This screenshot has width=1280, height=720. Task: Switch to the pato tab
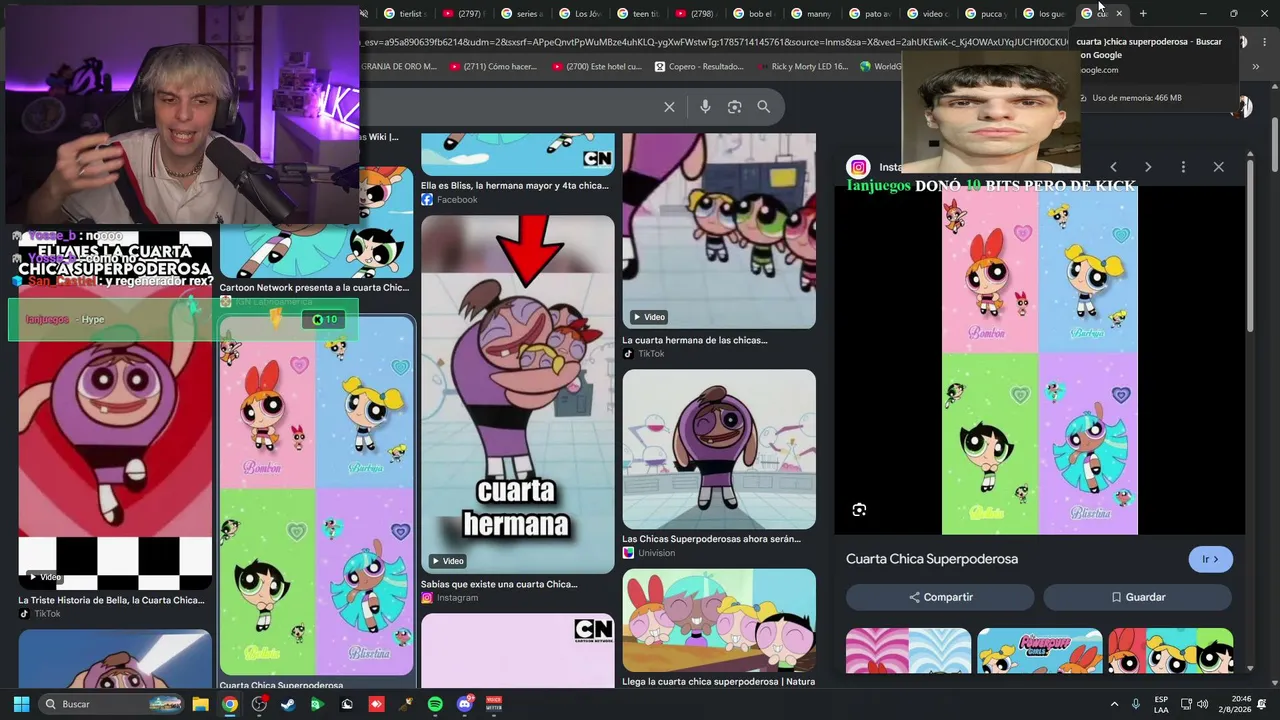pos(868,14)
